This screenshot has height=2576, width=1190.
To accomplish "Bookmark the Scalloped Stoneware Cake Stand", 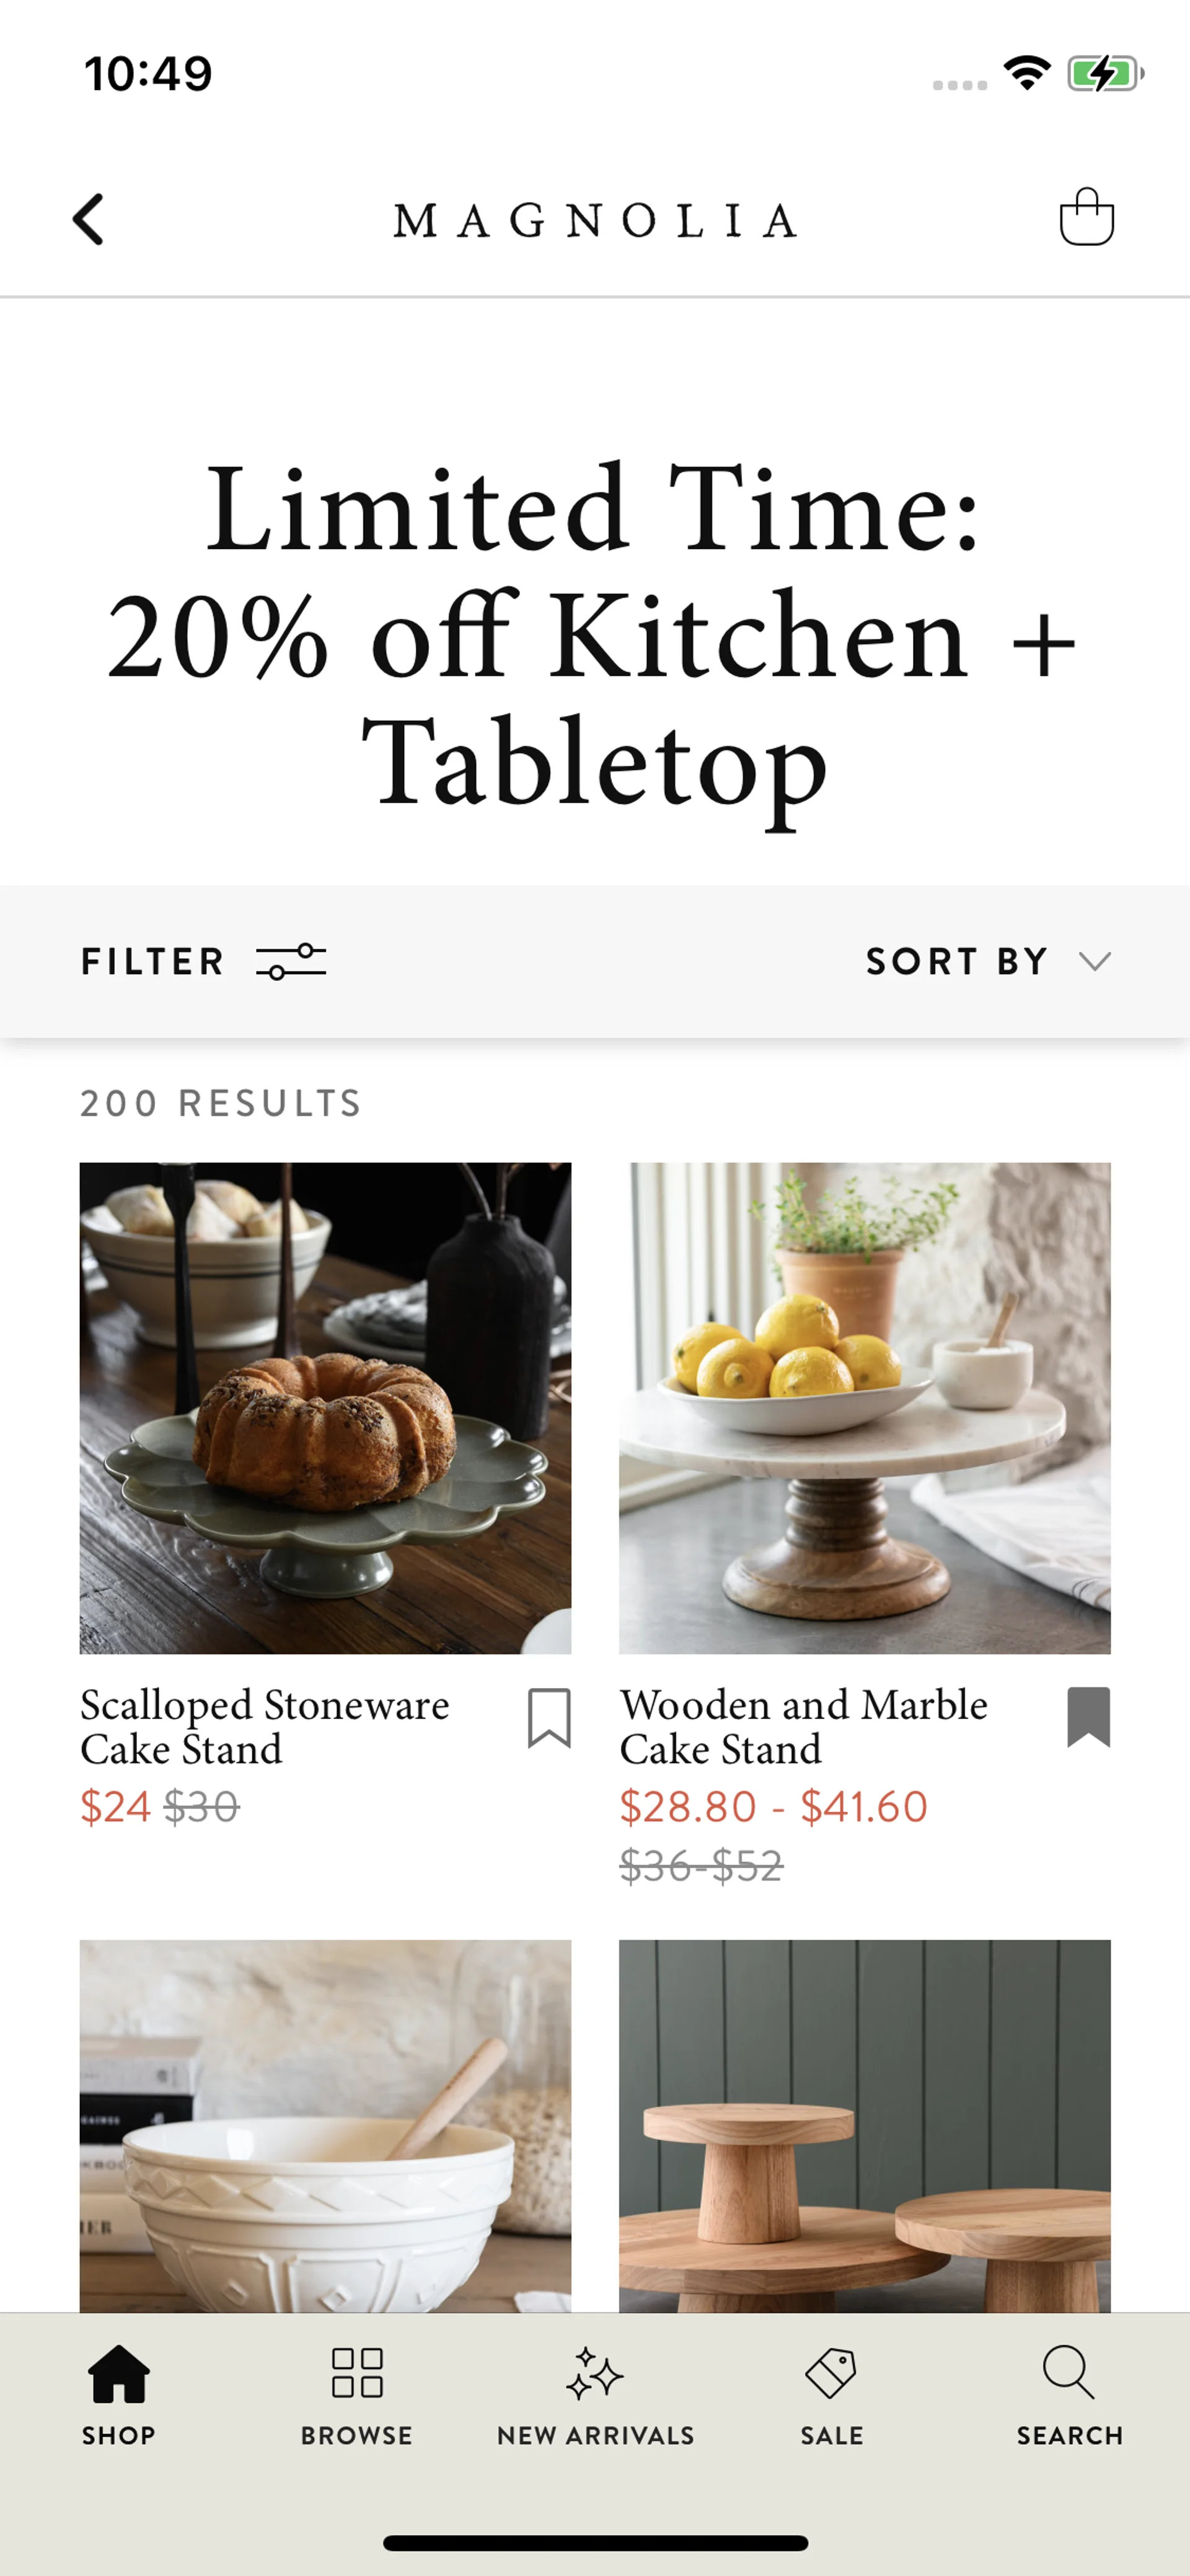I will 549,1718.
